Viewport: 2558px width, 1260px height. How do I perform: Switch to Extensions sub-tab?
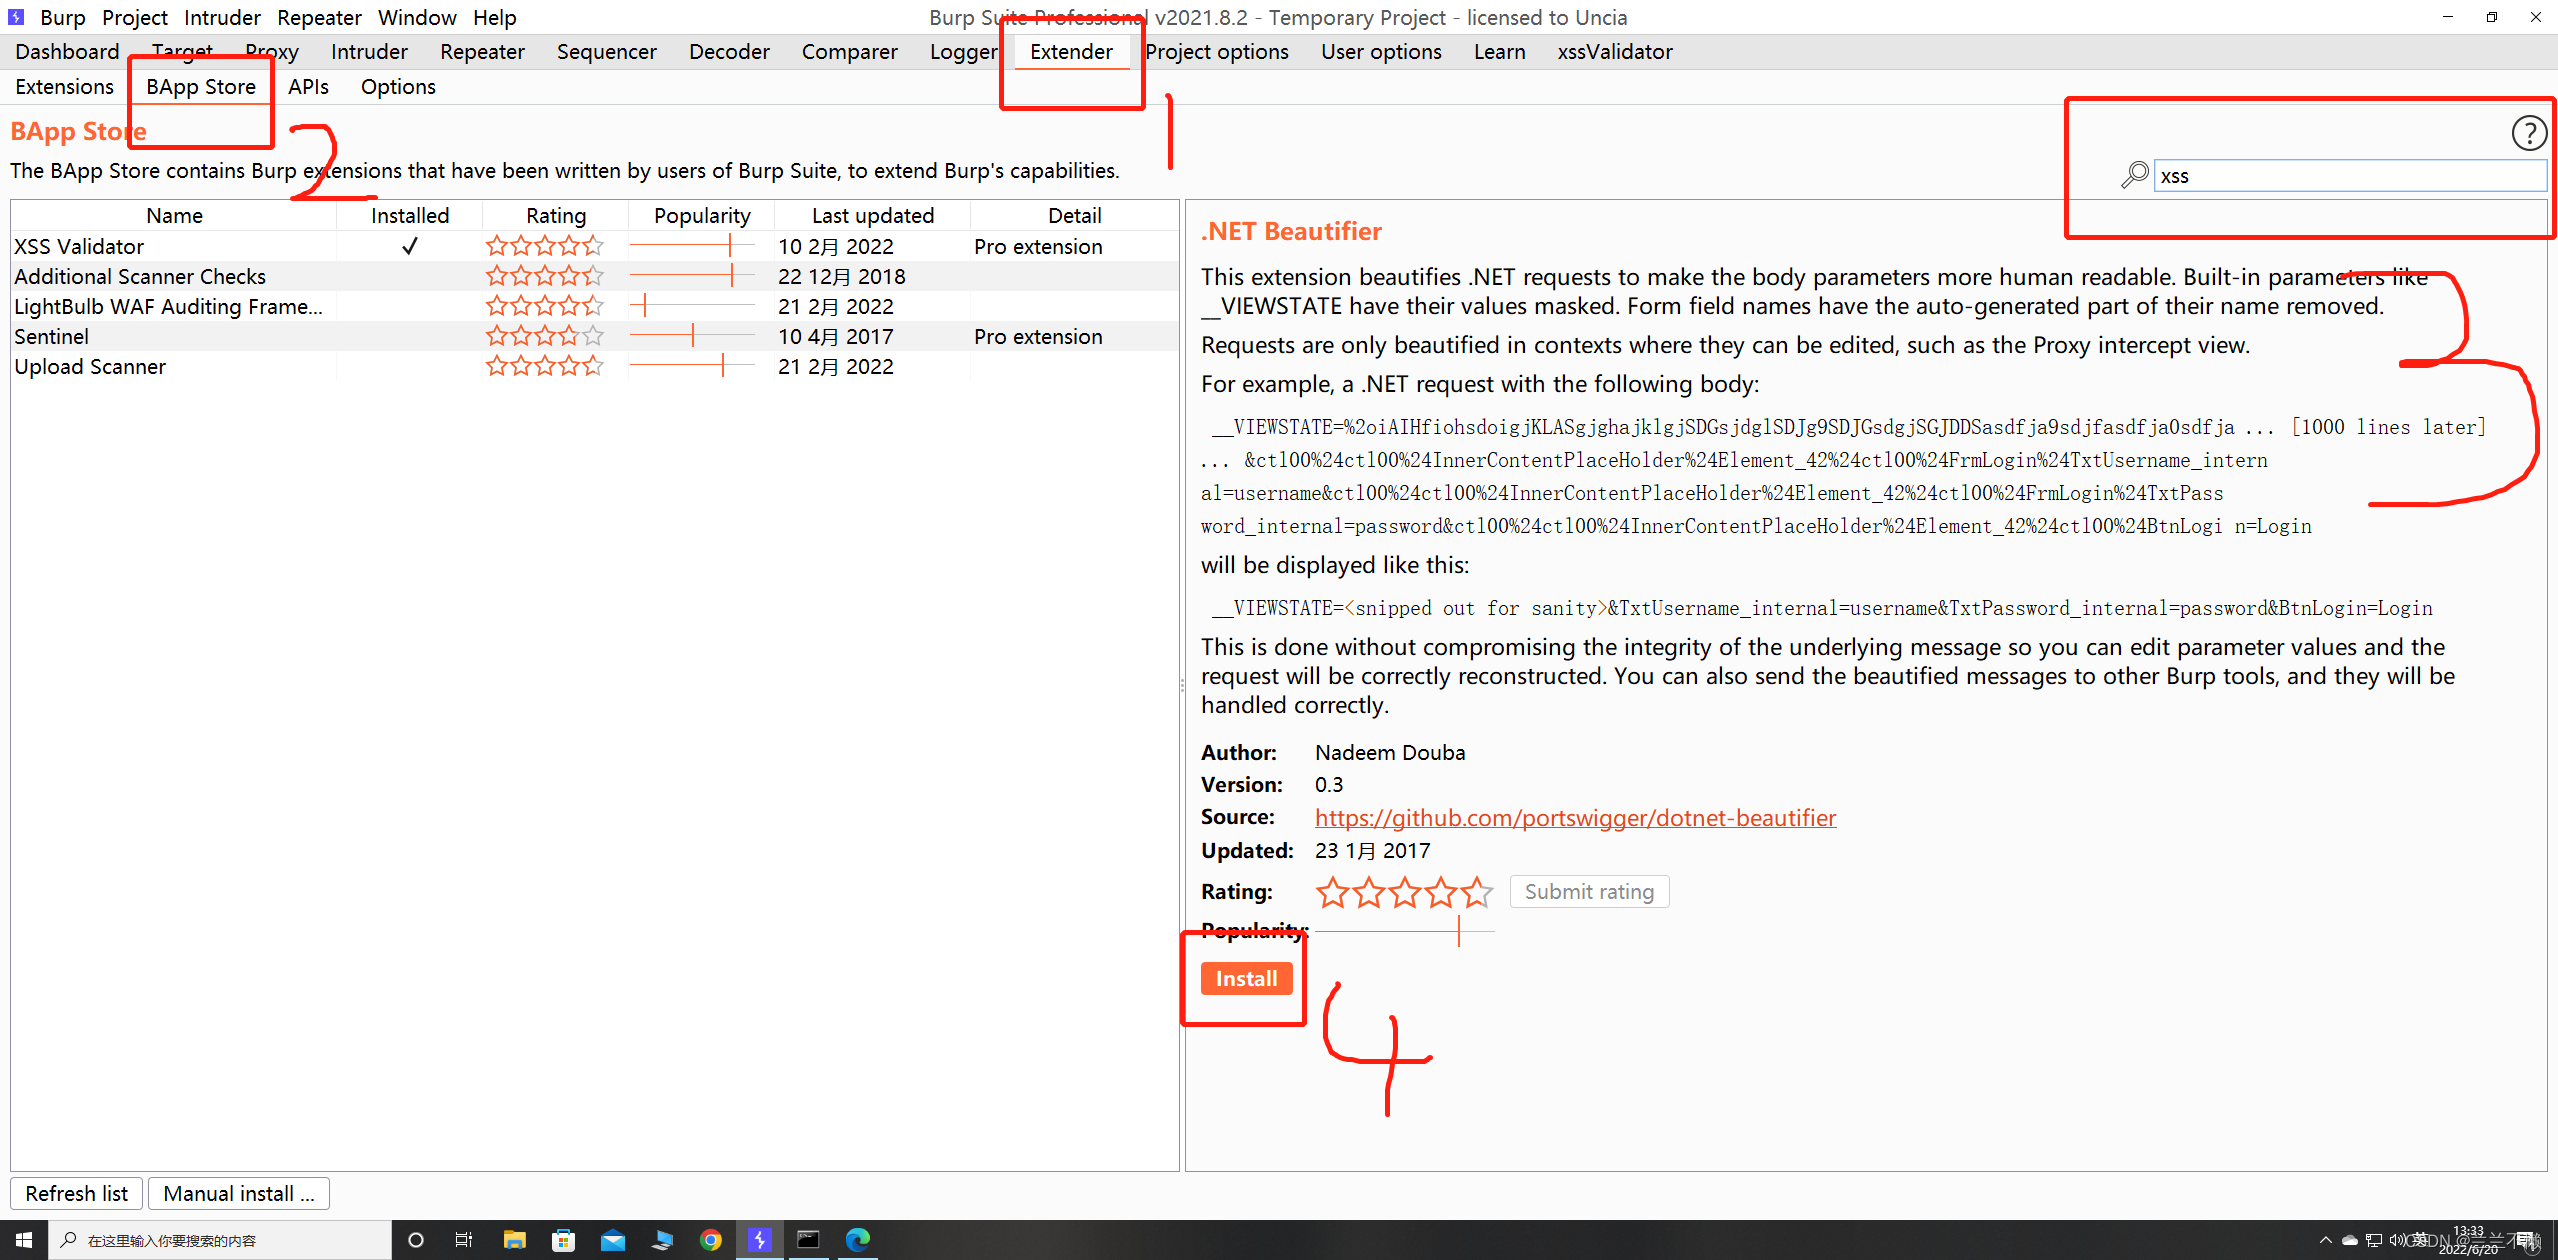[x=64, y=86]
